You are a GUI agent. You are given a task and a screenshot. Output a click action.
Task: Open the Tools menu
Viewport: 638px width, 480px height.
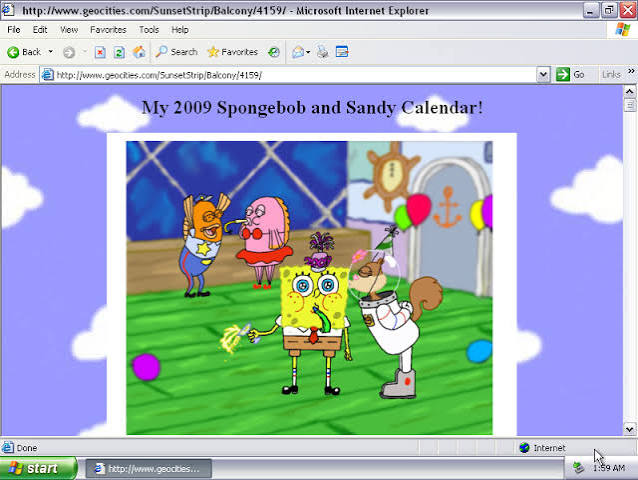pos(149,30)
